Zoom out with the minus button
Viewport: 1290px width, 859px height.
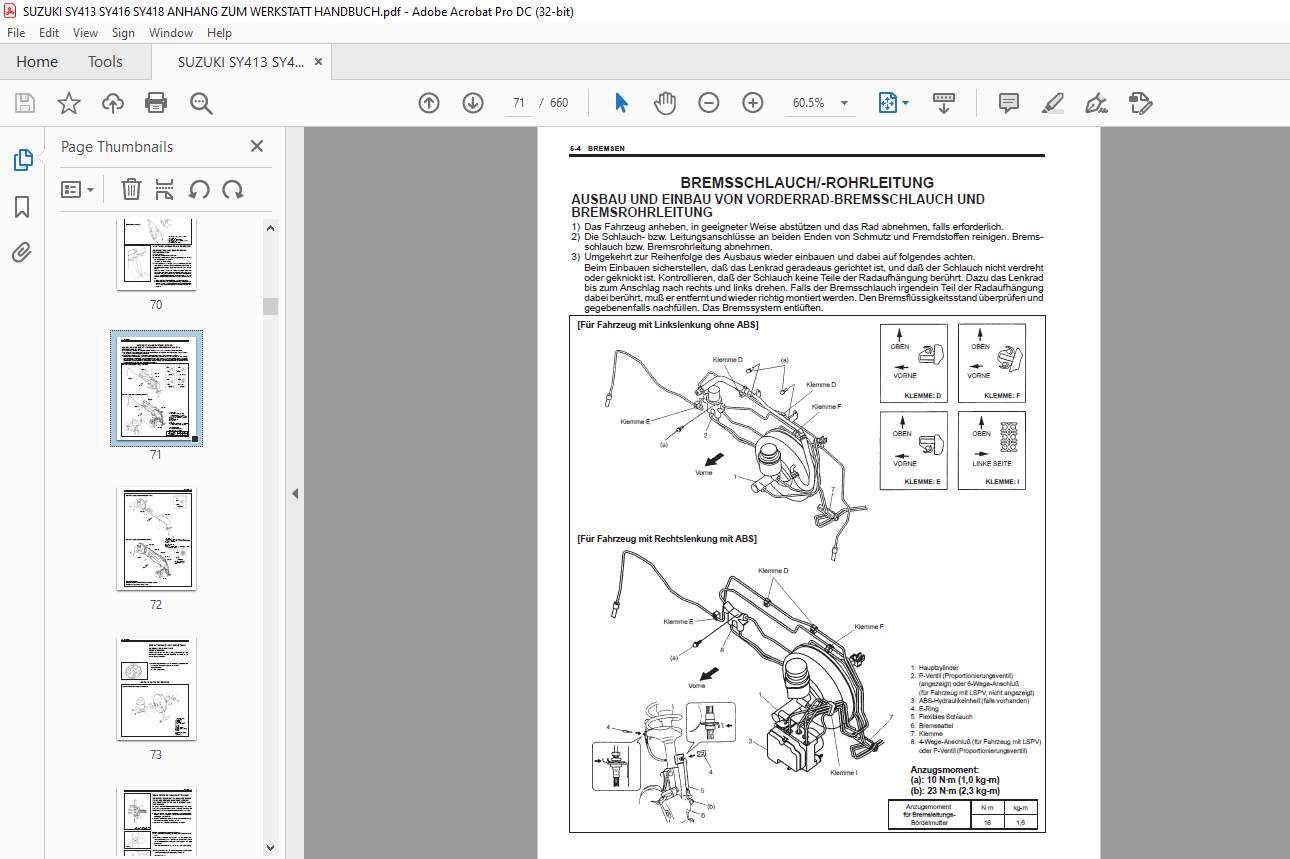pyautogui.click(x=709, y=103)
